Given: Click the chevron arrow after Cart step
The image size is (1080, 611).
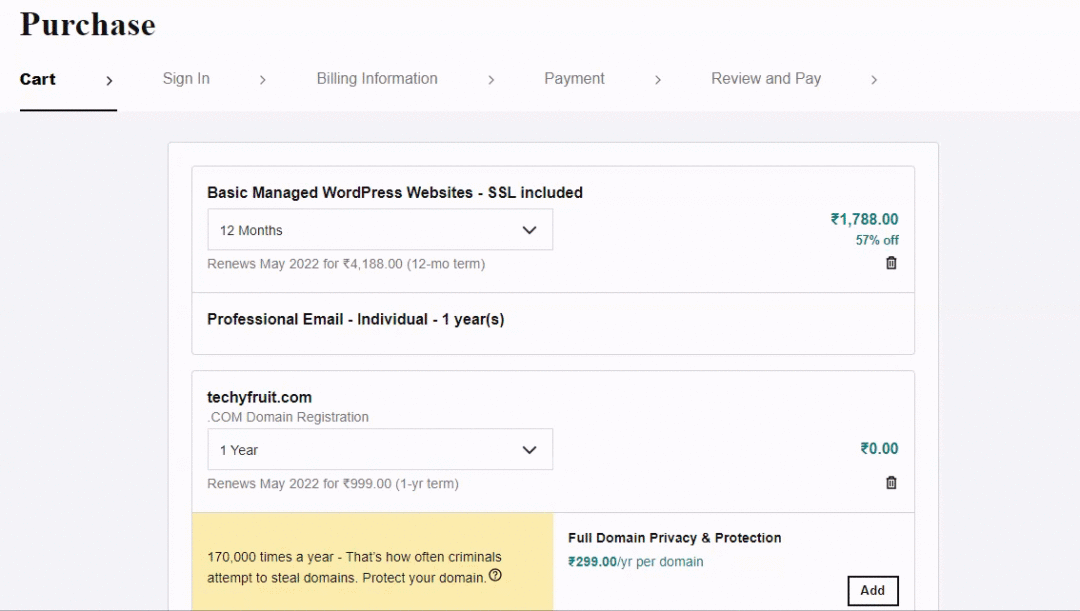Looking at the screenshot, I should [109, 81].
